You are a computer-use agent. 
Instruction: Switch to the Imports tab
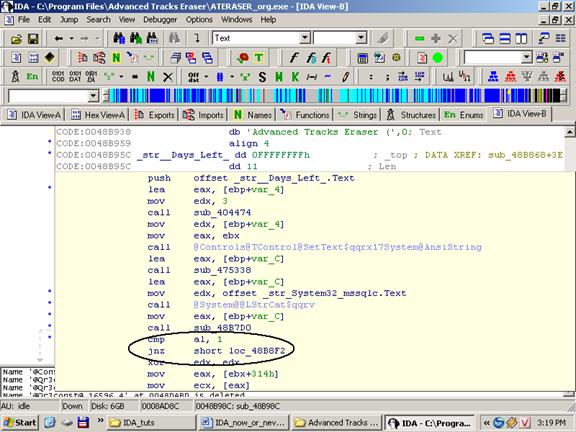click(x=204, y=115)
